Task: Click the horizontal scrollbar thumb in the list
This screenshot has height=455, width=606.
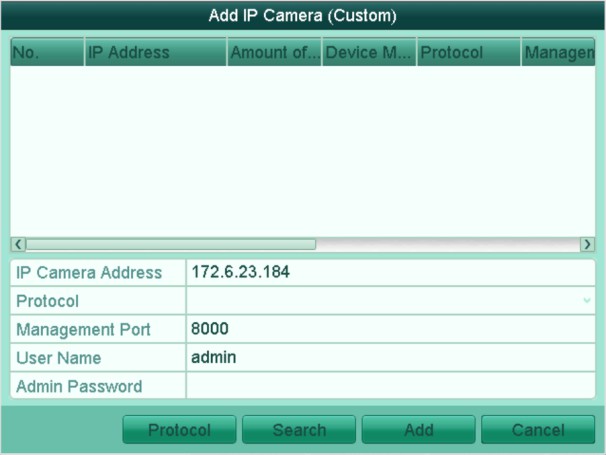Action: point(170,244)
